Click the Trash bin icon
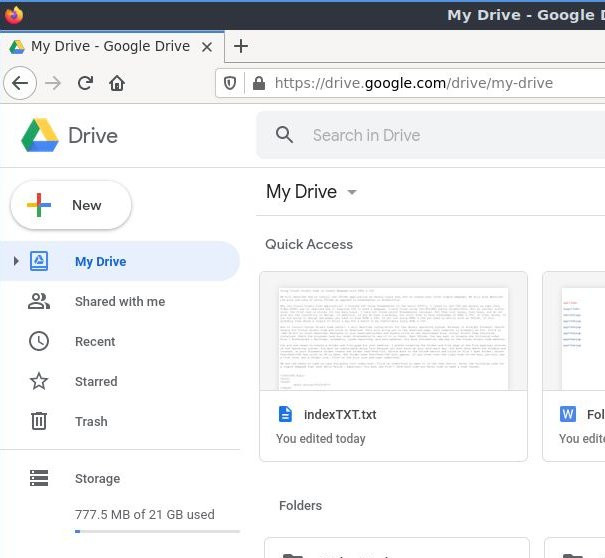 click(39, 421)
